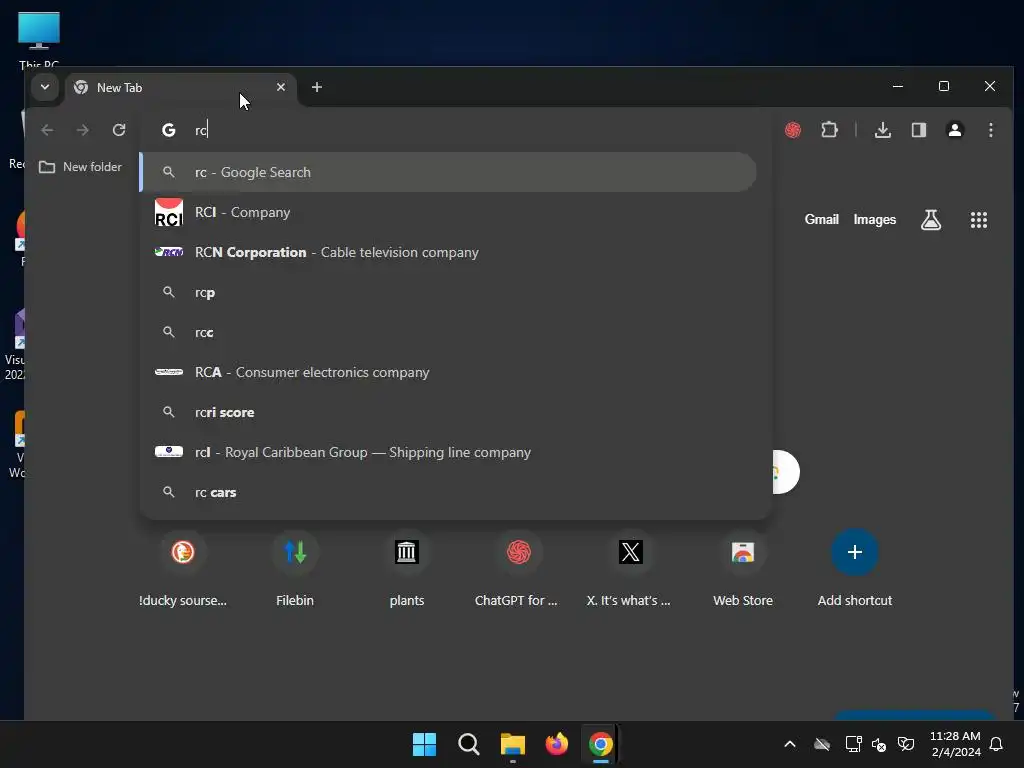The image size is (1024, 768).
Task: Click the Google G icon in address bar
Action: [x=168, y=130]
